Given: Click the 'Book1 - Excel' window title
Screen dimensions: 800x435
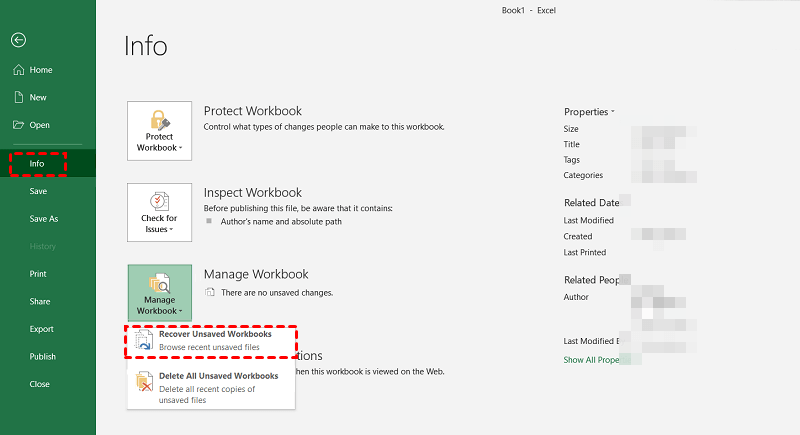Looking at the screenshot, I should [x=529, y=10].
